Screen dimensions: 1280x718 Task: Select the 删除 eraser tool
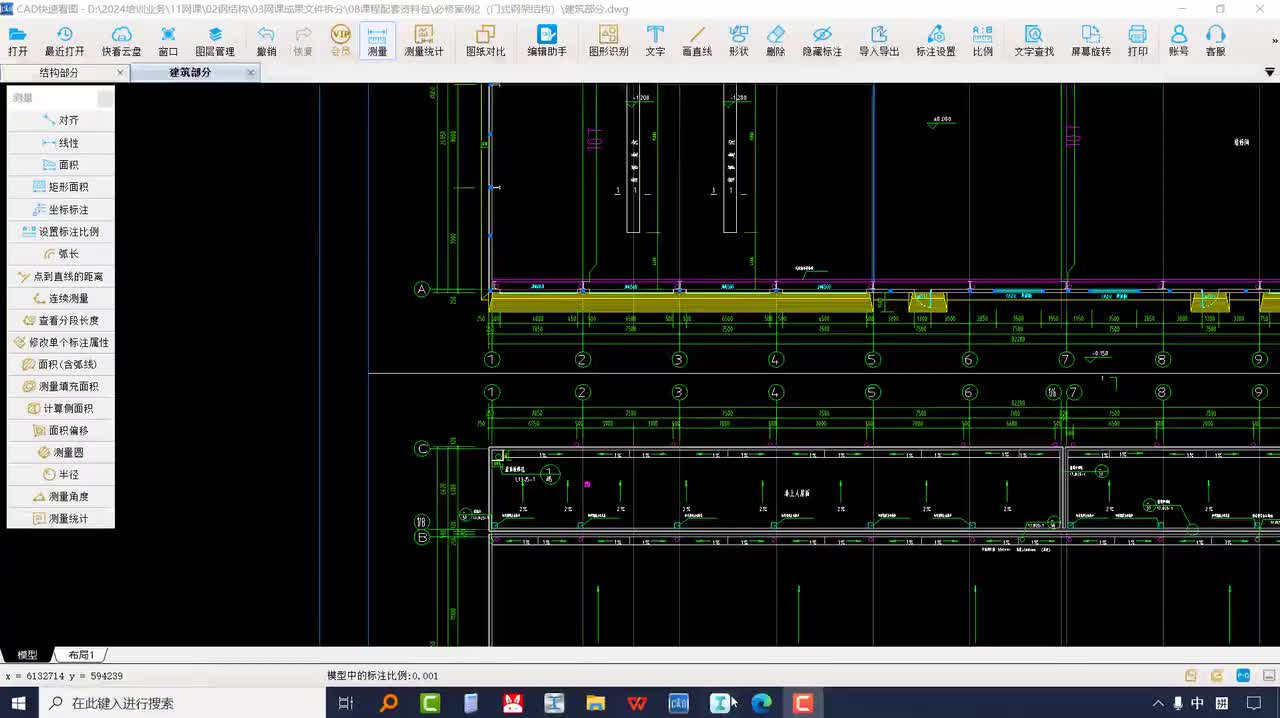point(775,41)
